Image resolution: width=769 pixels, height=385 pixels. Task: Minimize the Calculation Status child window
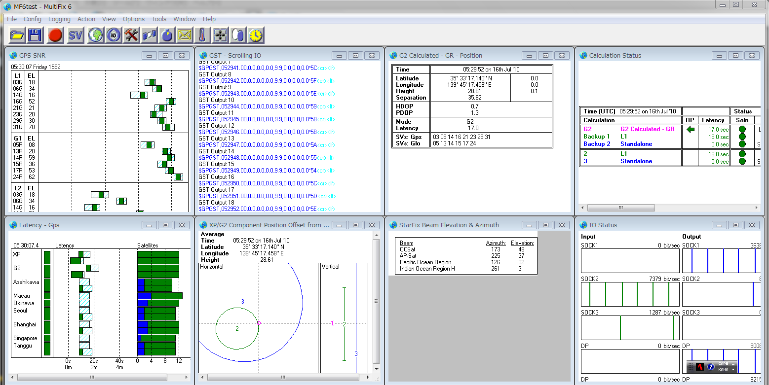pyautogui.click(x=719, y=55)
